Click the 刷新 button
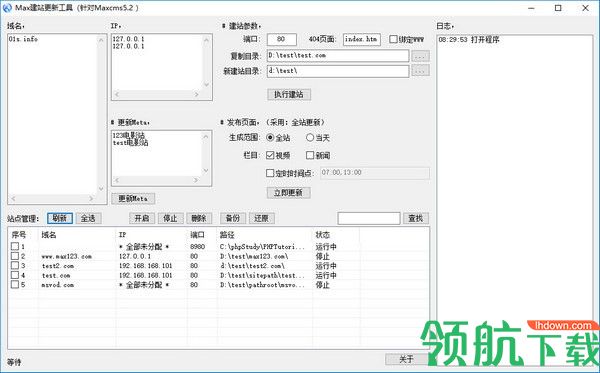Screen dimensions: 600x373 coord(60,218)
